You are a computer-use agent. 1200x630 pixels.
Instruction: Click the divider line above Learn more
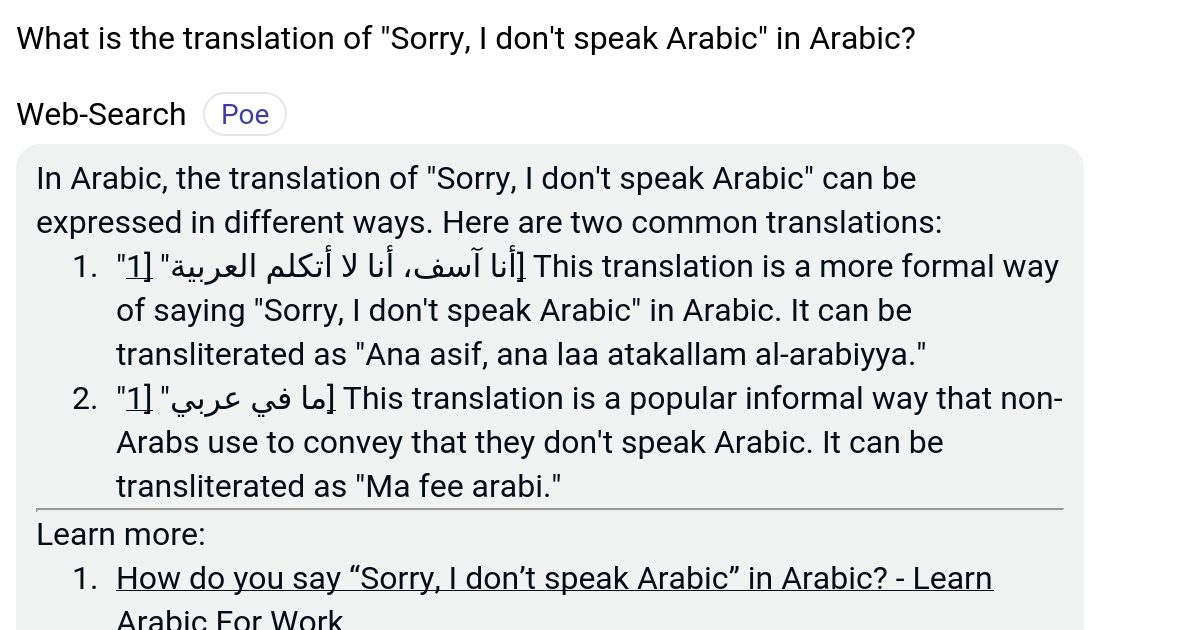pyautogui.click(x=550, y=510)
